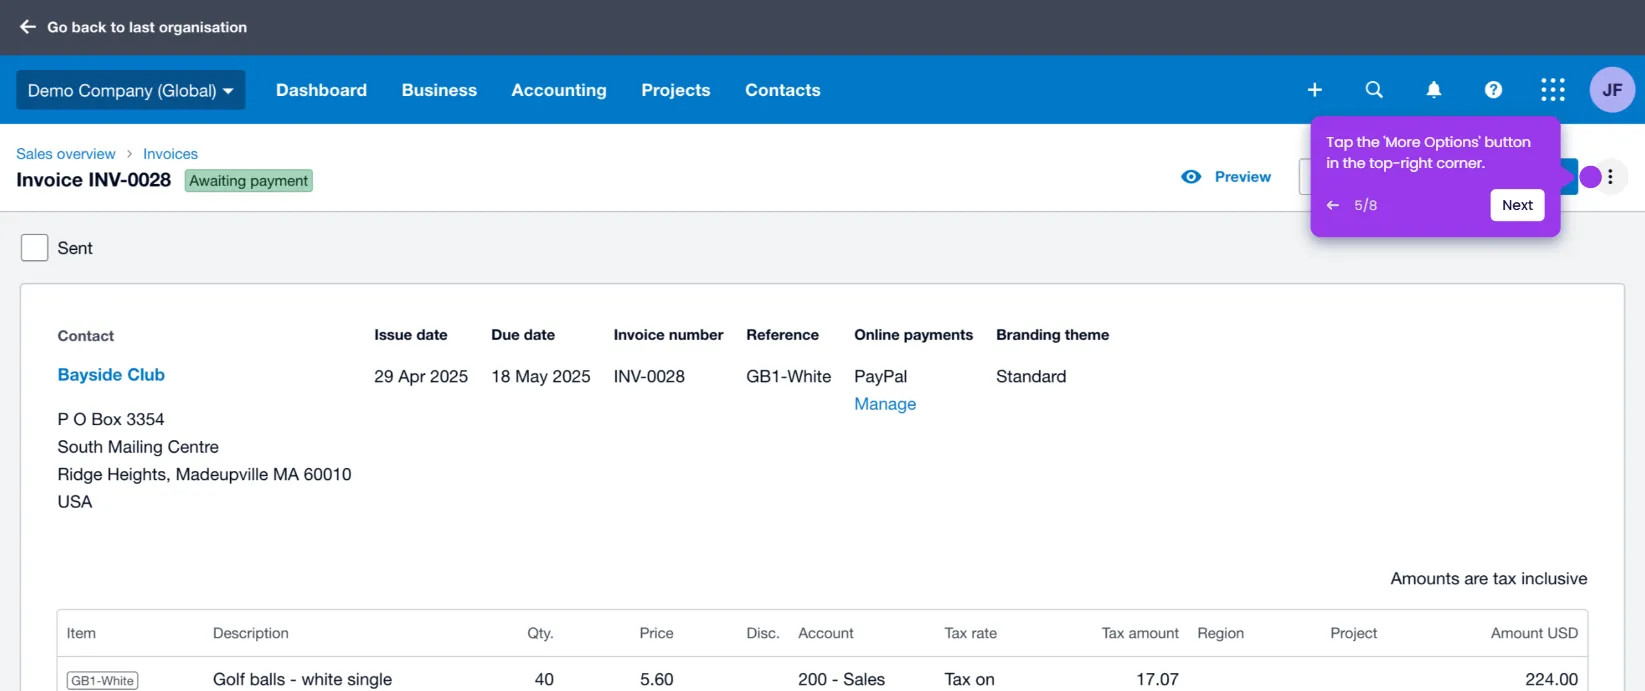Go to Sales overview breadcrumb
Viewport: 1645px width, 691px height.
click(x=66, y=154)
